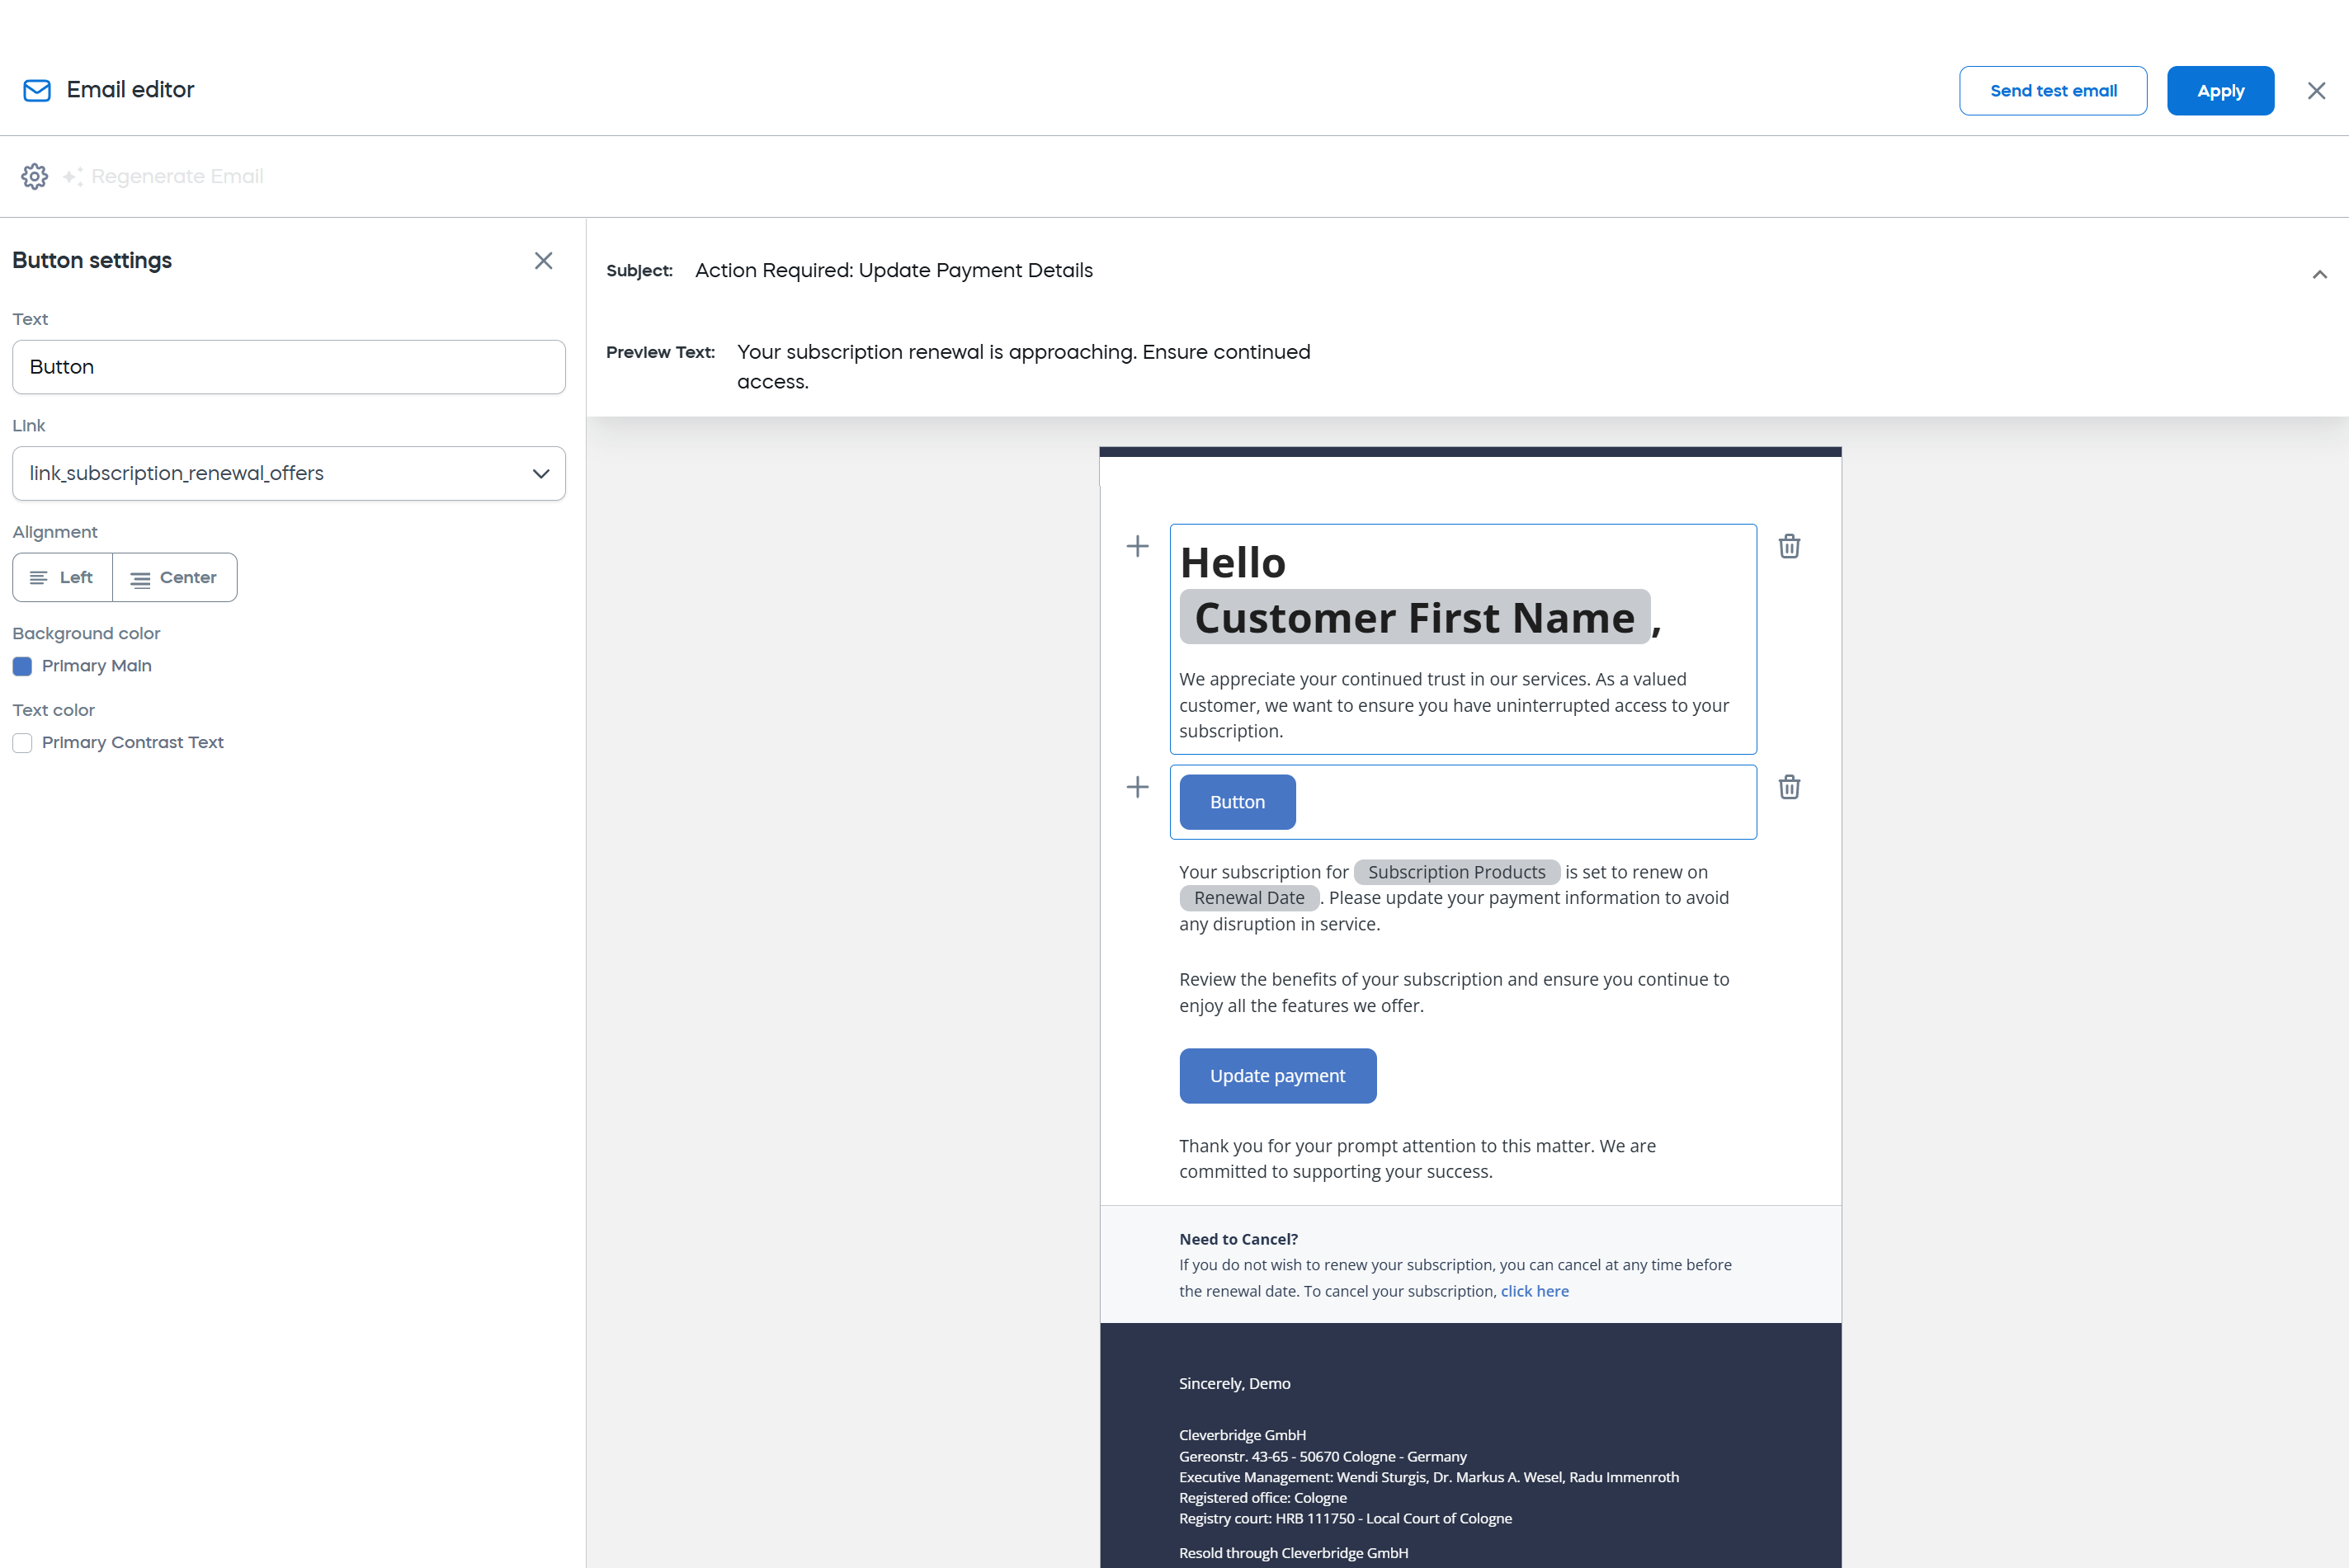Click the click here cancellation link
The height and width of the screenshot is (1568, 2349).
click(x=1533, y=1290)
